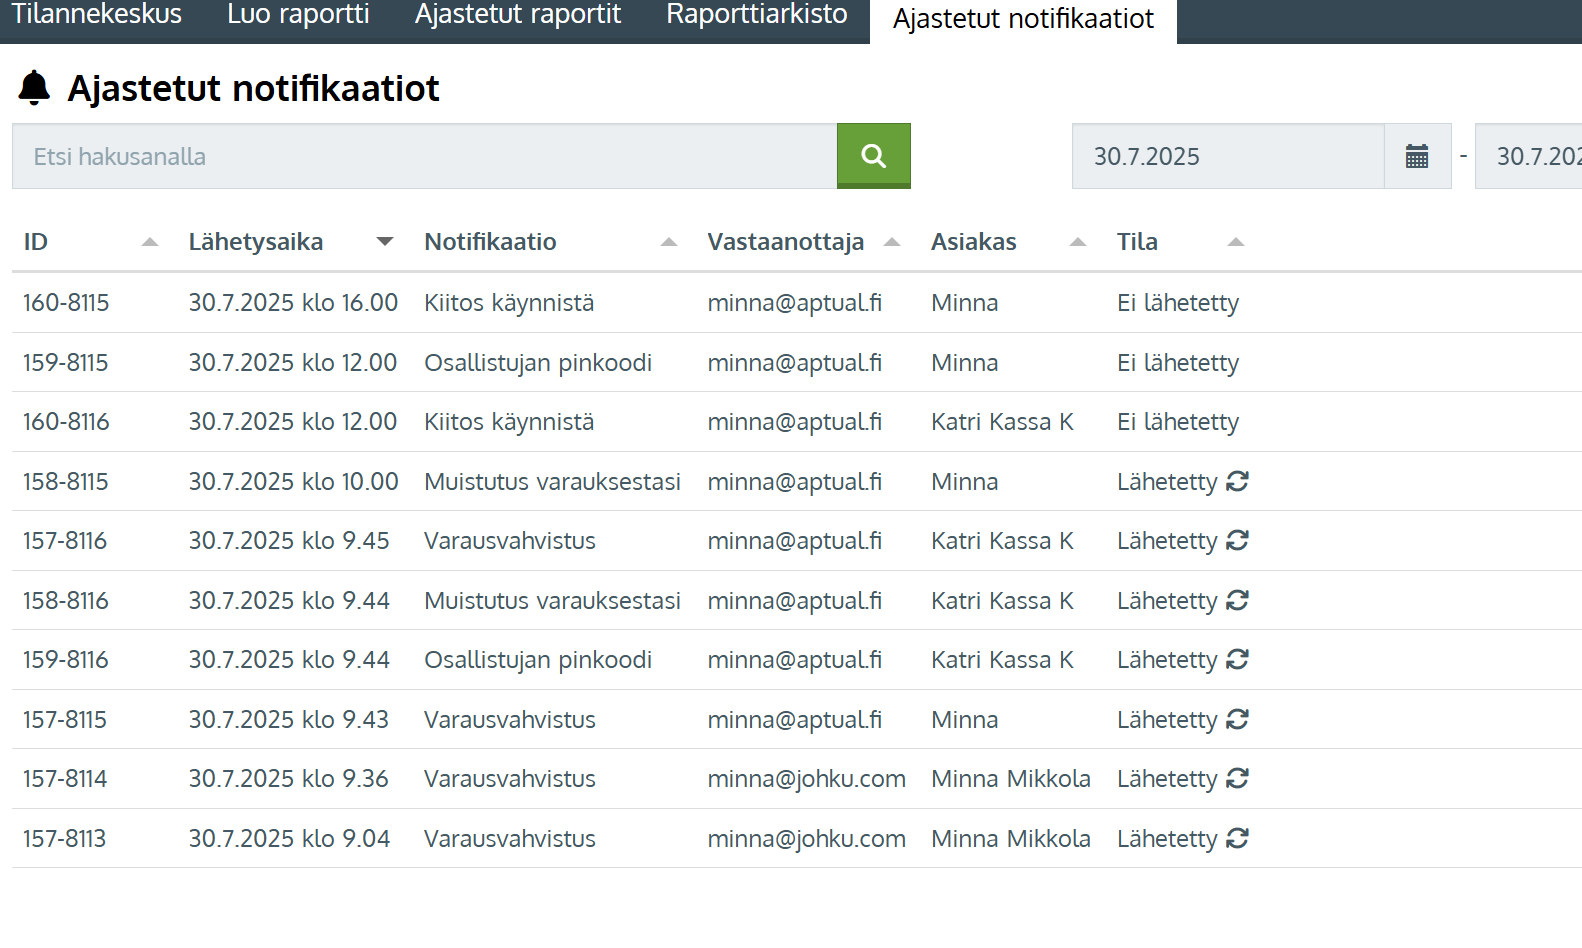The width and height of the screenshot is (1582, 948).
Task: Sort by Vastaanottaja column arrow
Action: (x=892, y=242)
